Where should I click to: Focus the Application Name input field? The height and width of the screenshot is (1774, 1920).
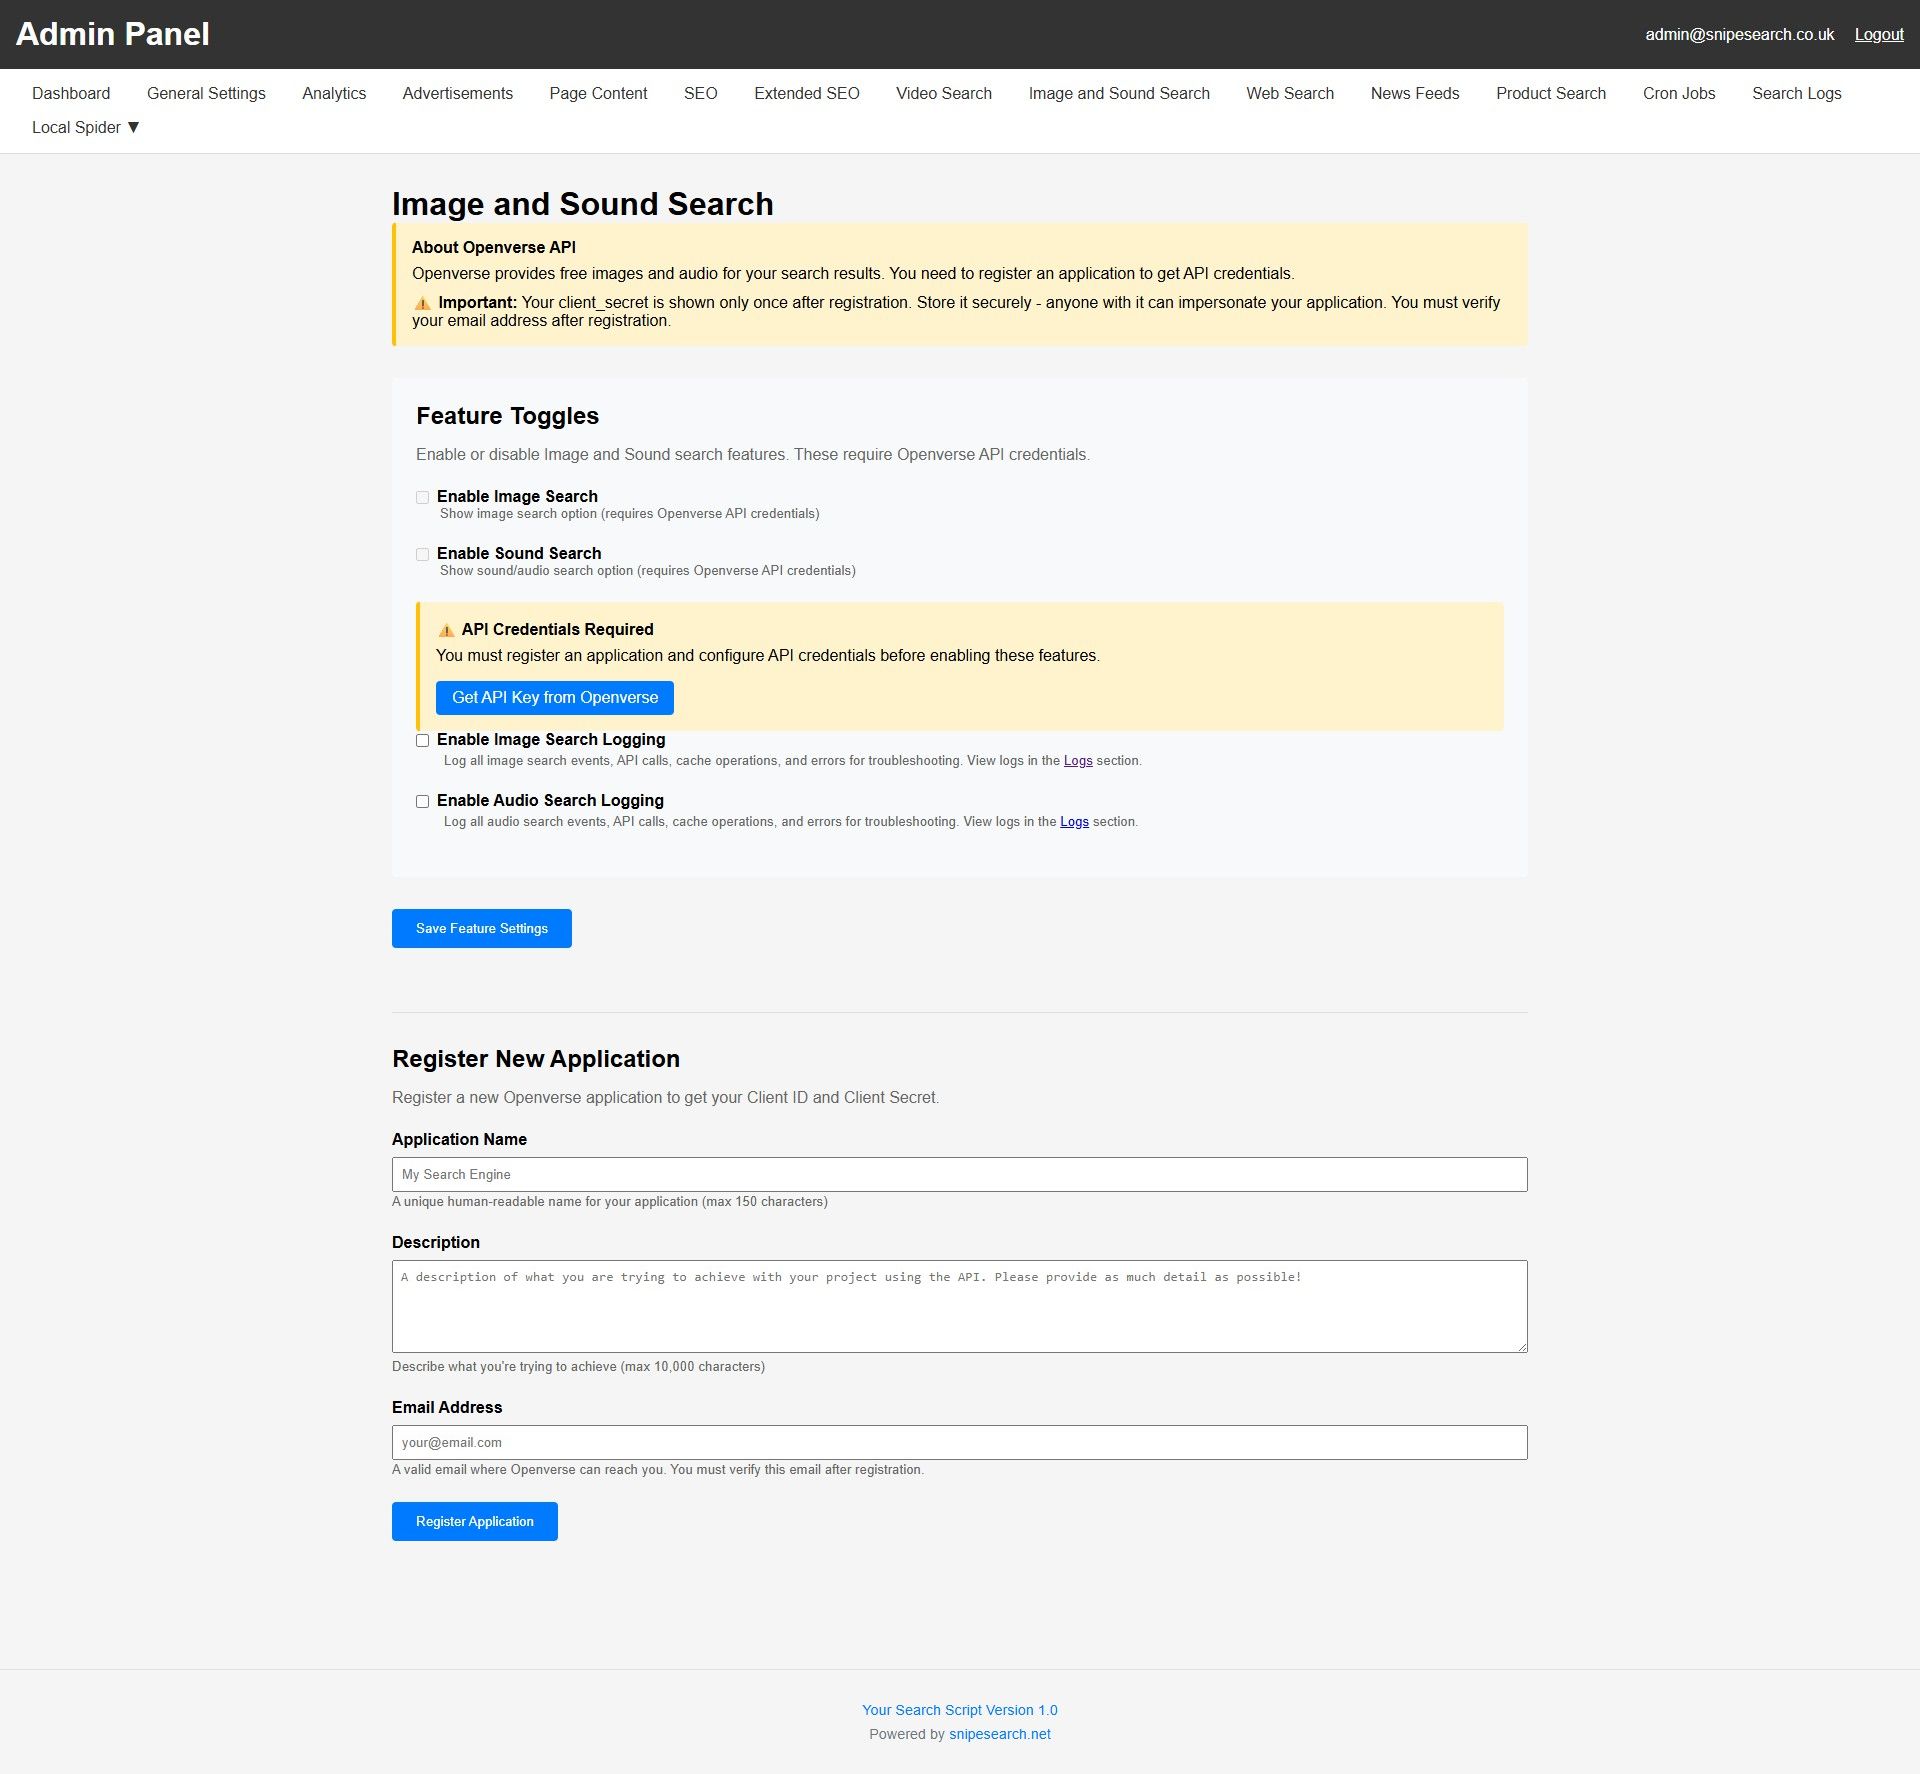[x=959, y=1174]
